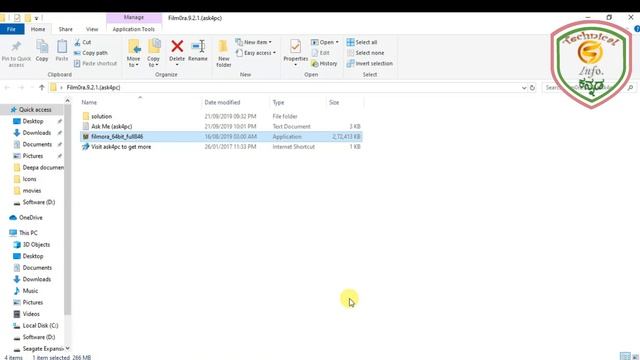Click the Back navigation arrow

[x=7, y=87]
